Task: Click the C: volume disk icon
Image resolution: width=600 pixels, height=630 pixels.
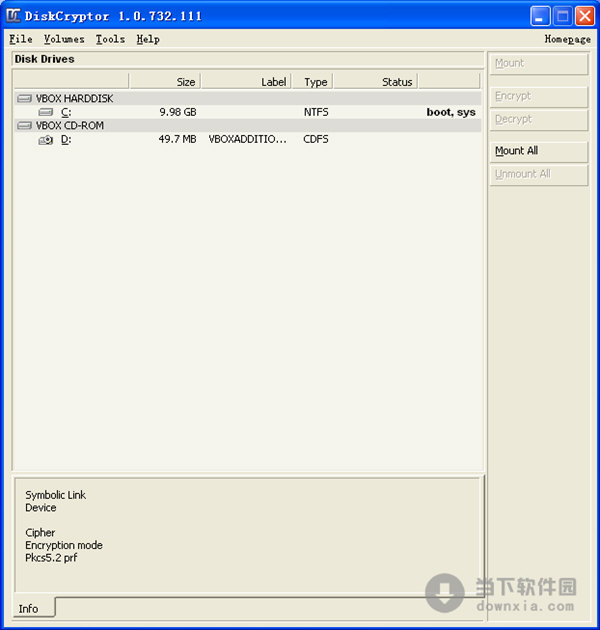Action: coord(45,113)
